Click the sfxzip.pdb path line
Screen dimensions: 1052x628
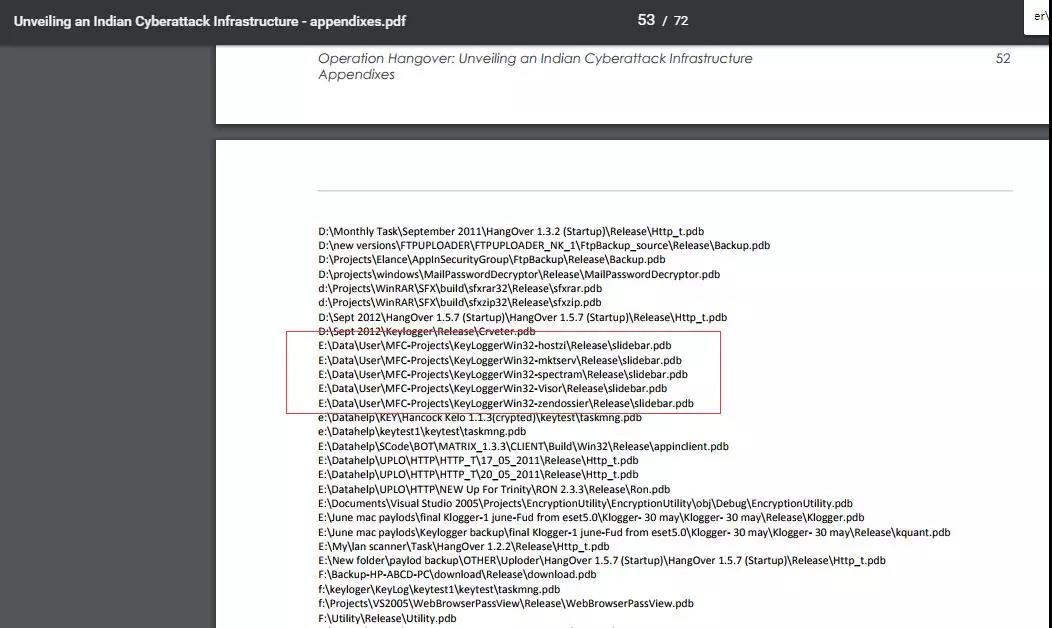460,303
